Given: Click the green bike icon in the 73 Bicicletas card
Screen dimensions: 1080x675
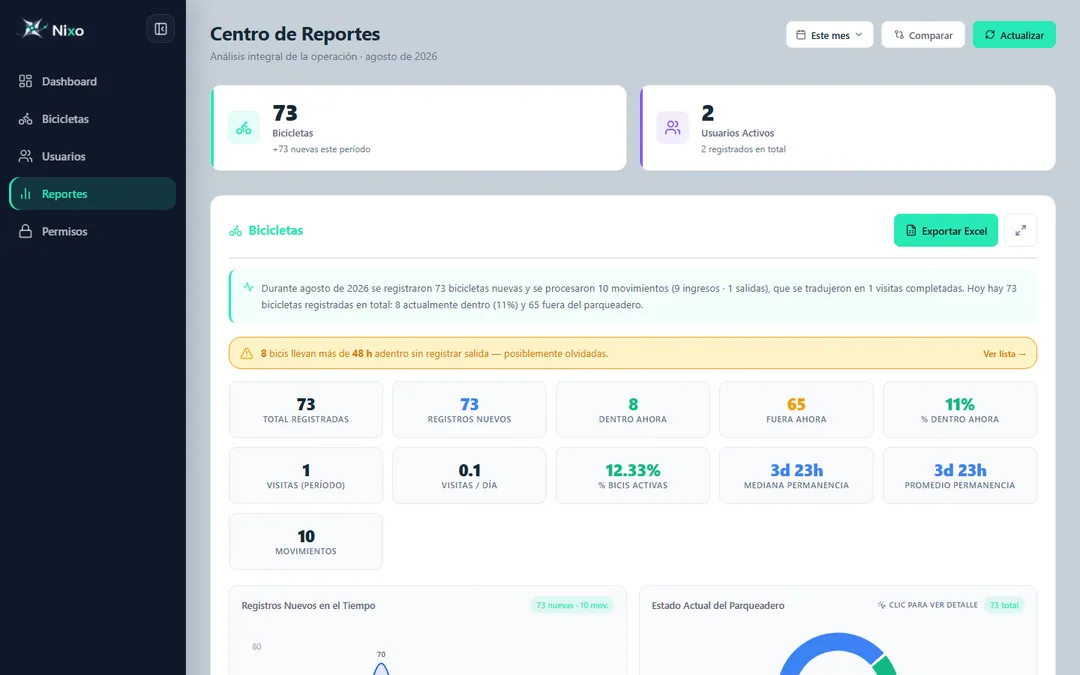Looking at the screenshot, I should (244, 128).
